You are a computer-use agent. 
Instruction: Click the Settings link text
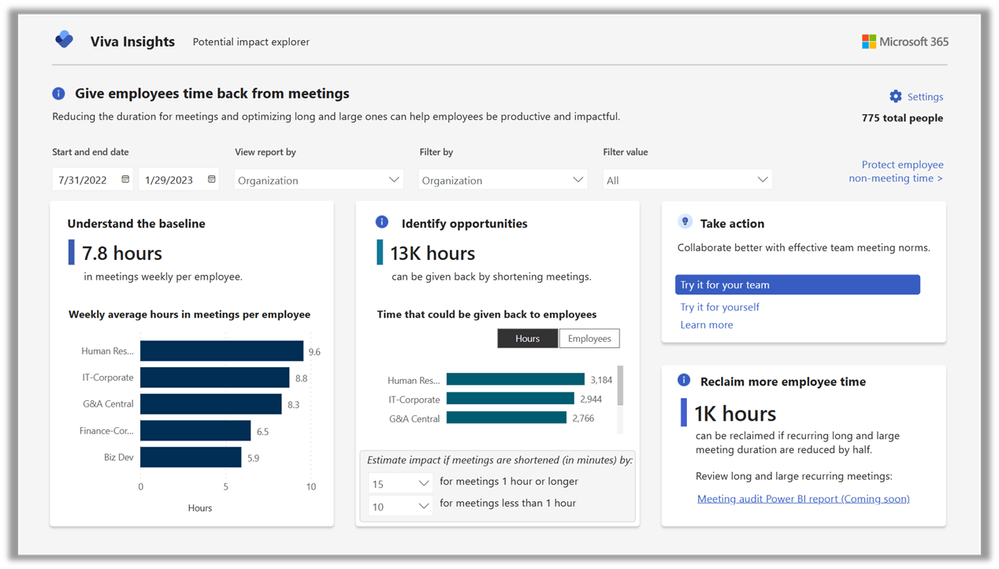pyautogui.click(x=925, y=97)
